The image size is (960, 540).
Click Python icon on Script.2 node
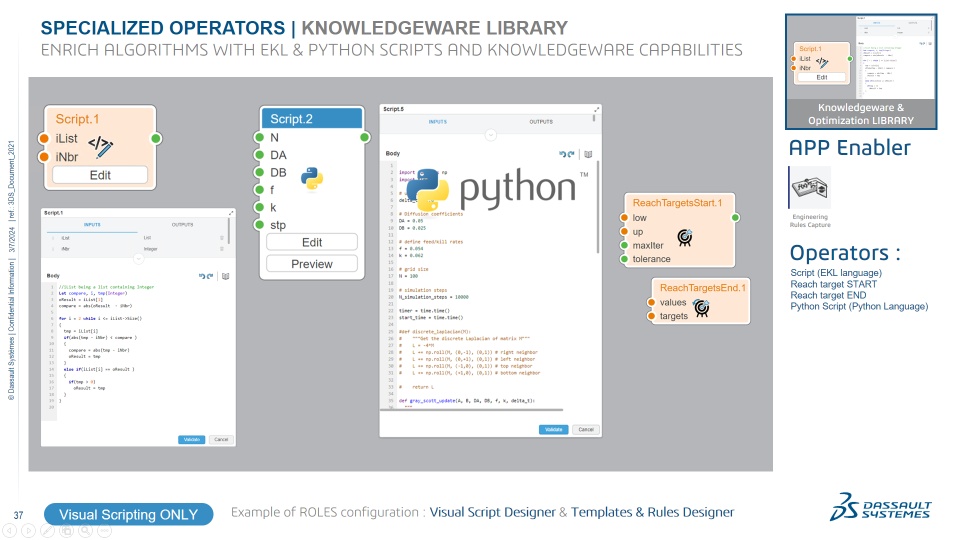(312, 179)
